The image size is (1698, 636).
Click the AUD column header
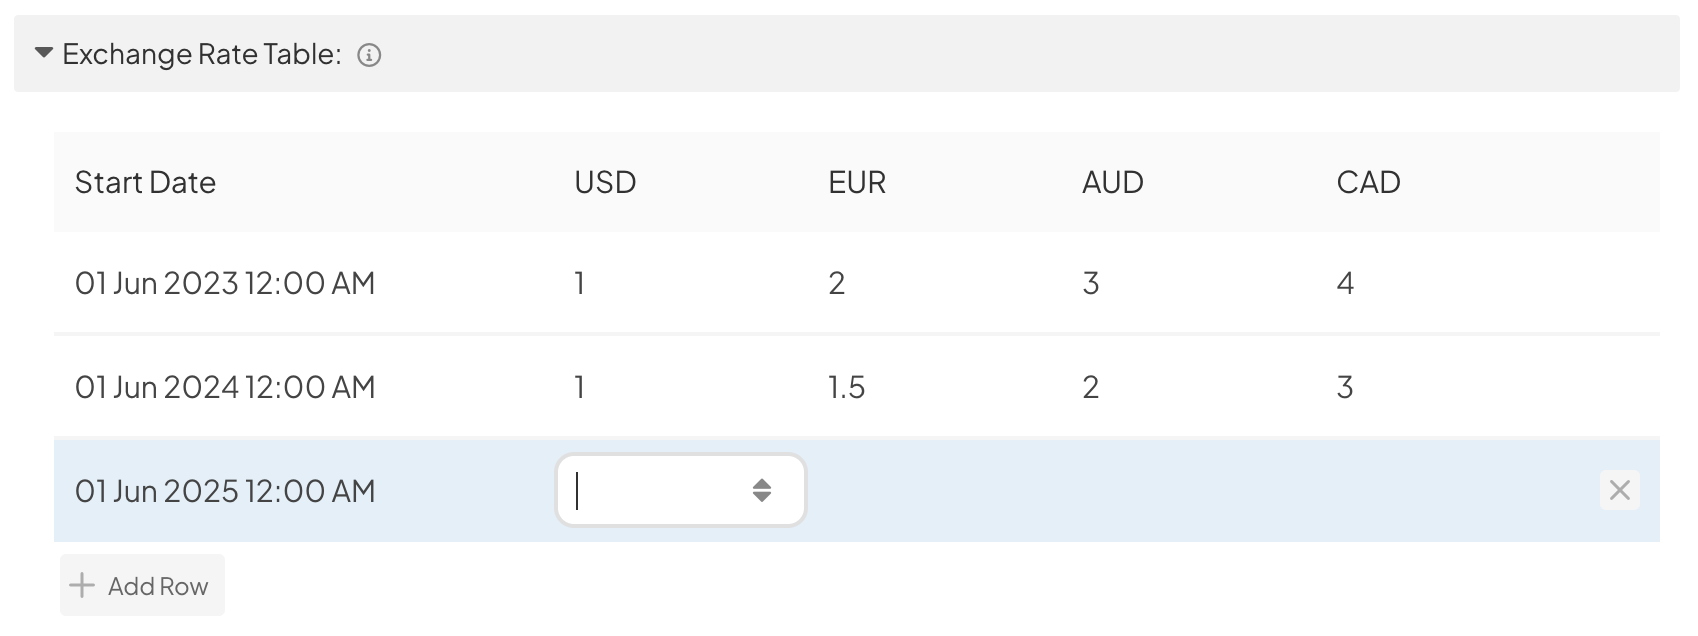[1113, 182]
